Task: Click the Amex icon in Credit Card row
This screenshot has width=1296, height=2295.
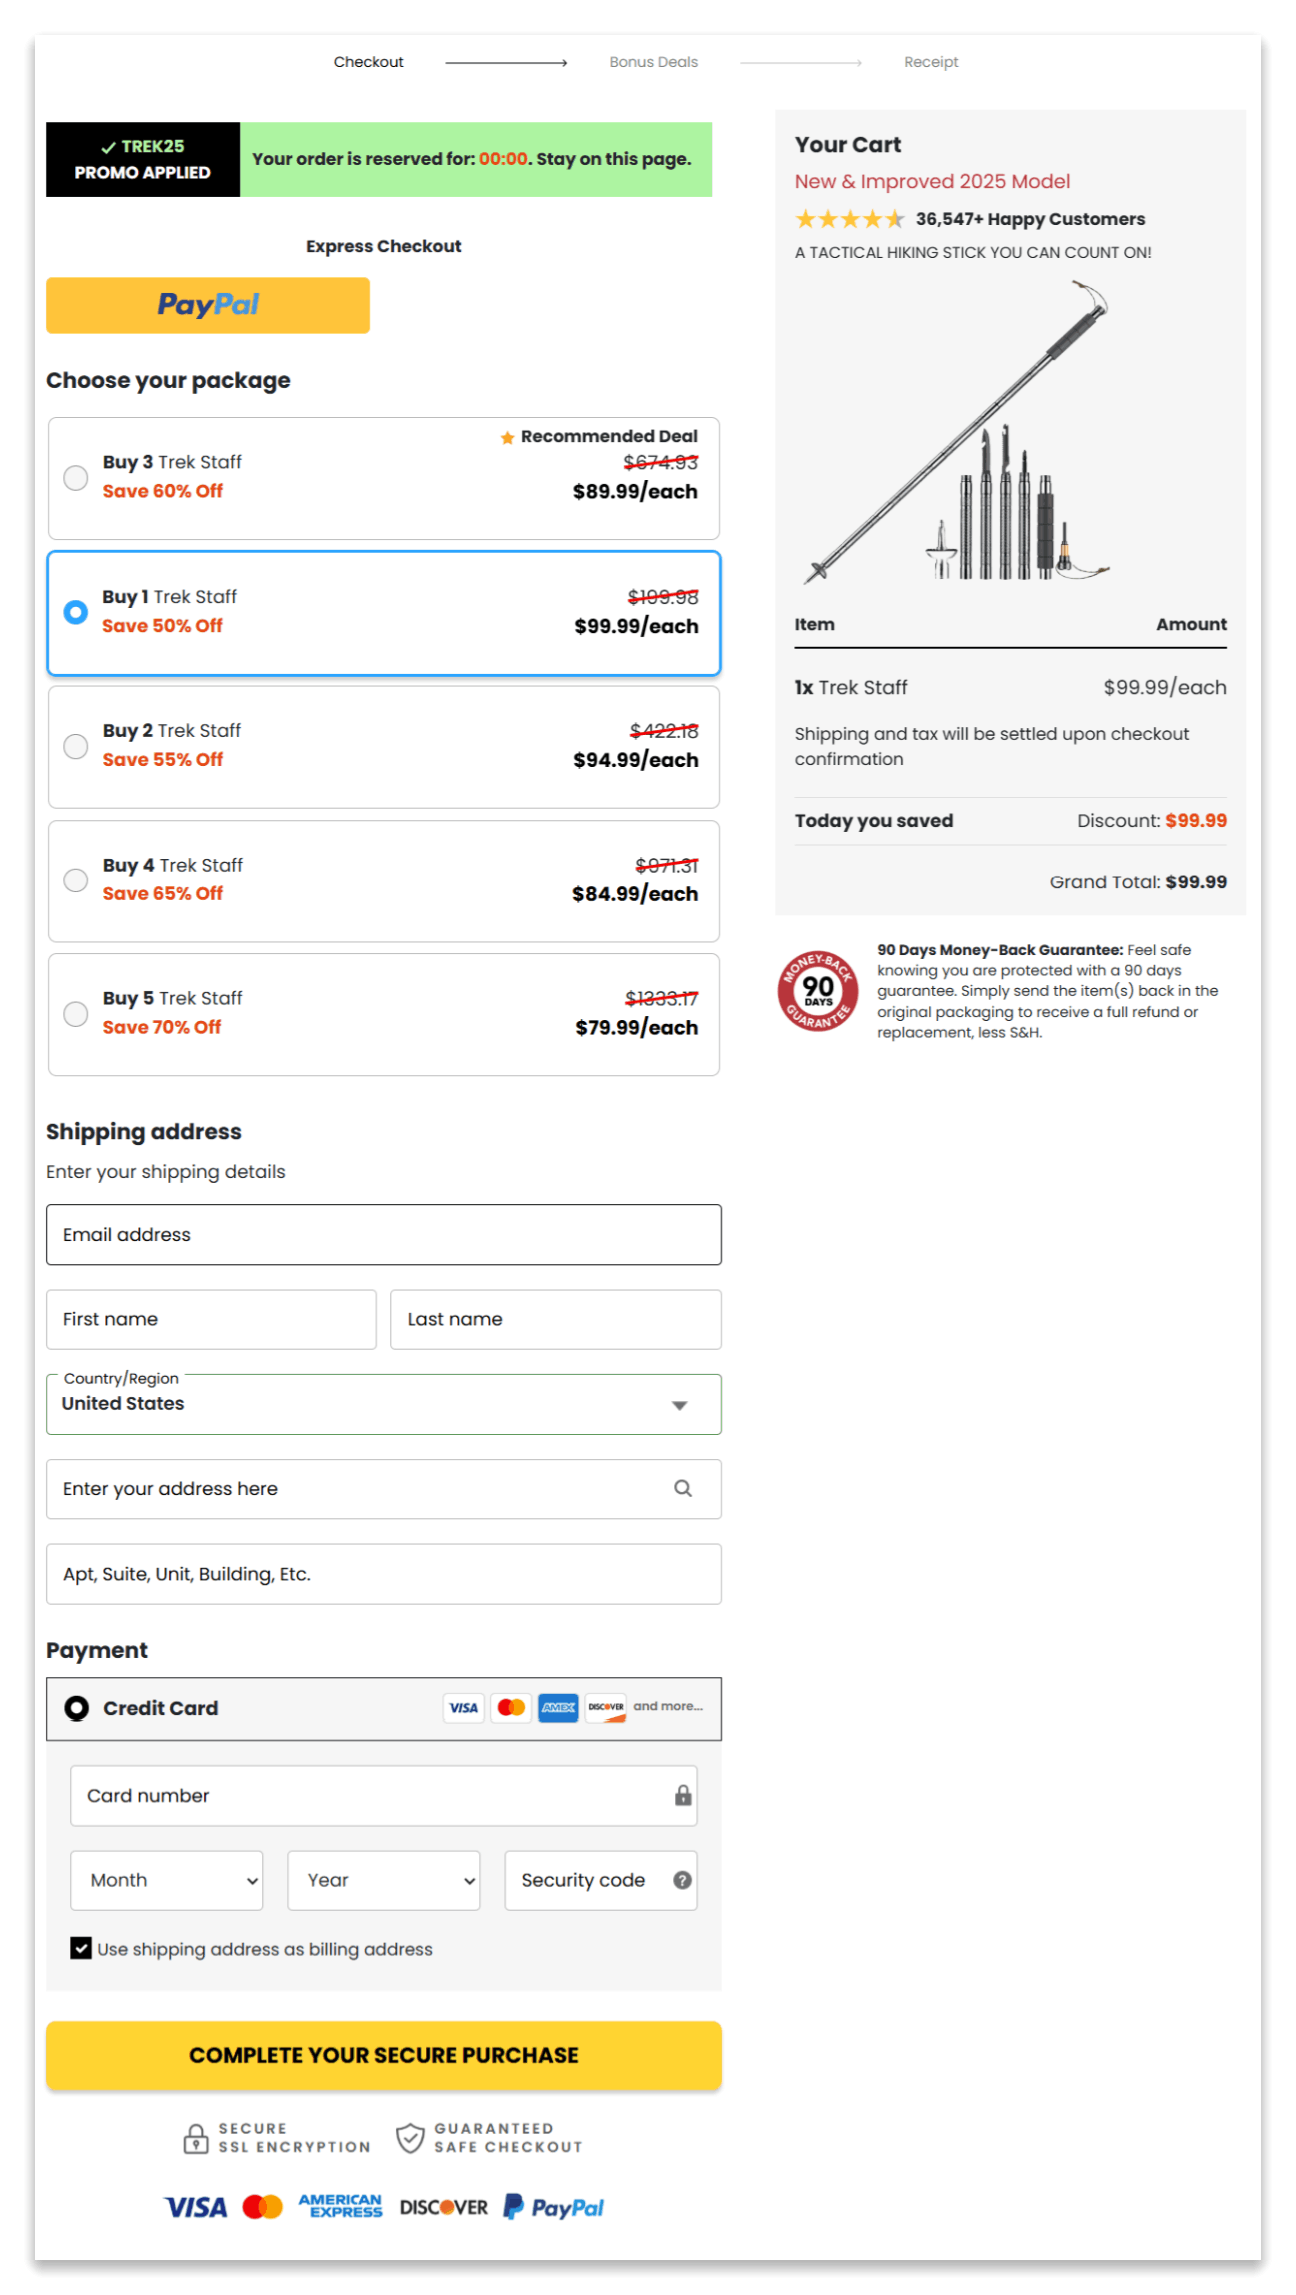Action: [x=558, y=1707]
